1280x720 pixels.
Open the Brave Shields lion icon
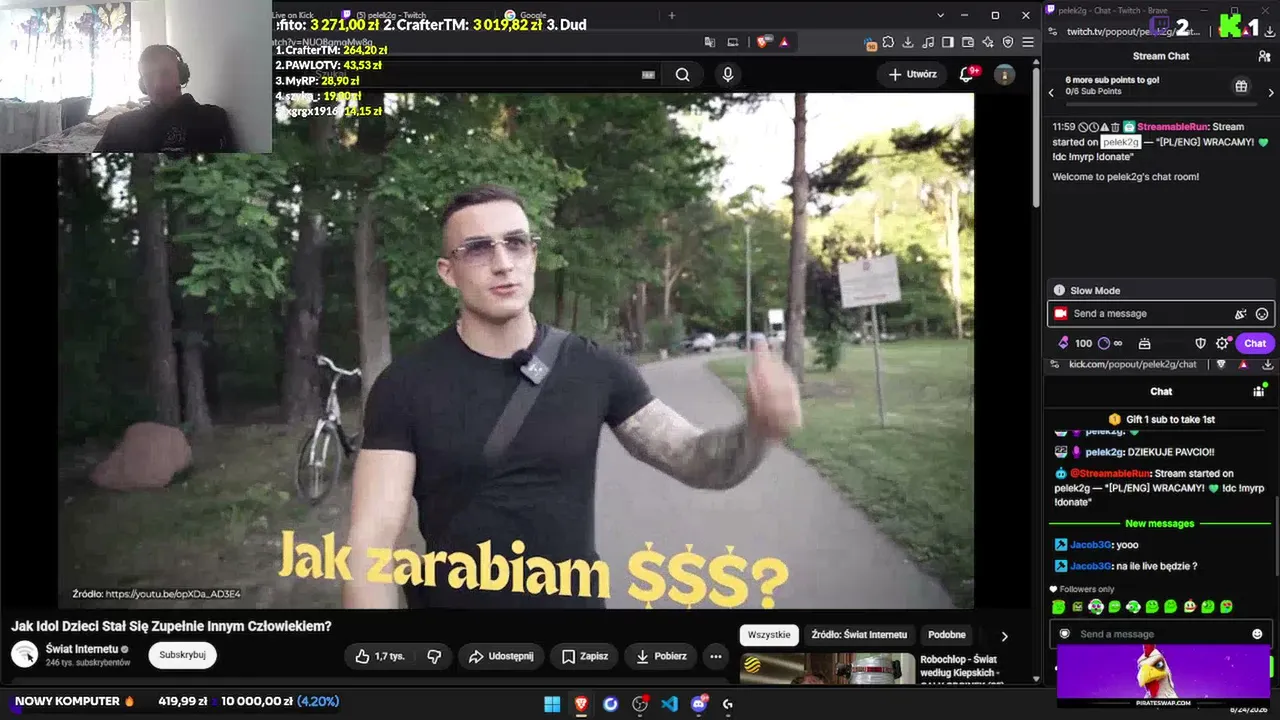pos(764,42)
